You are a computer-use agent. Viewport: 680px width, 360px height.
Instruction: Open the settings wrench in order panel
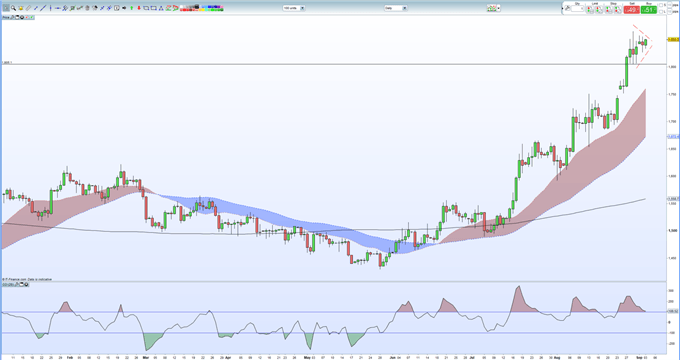click(568, 8)
